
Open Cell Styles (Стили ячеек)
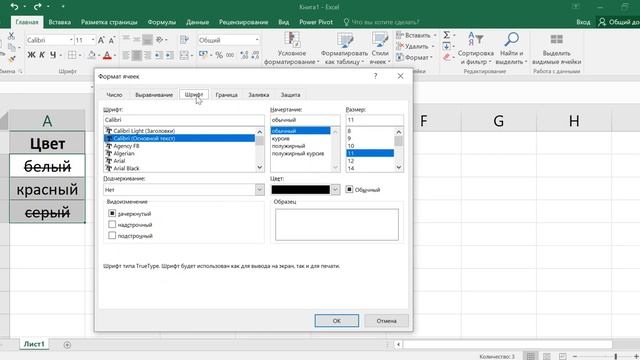pos(380,48)
